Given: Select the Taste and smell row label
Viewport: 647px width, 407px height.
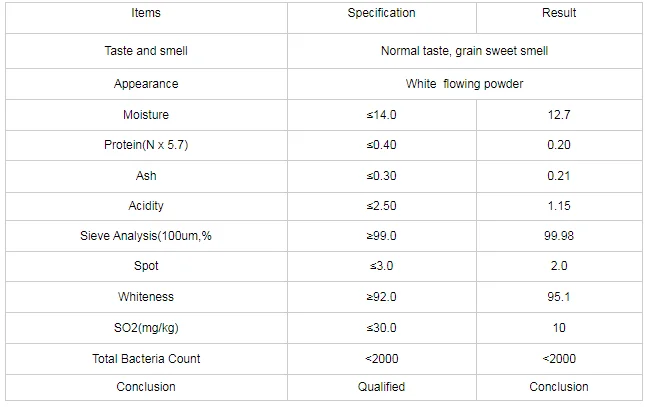Looking at the screenshot, I should 145,51.
